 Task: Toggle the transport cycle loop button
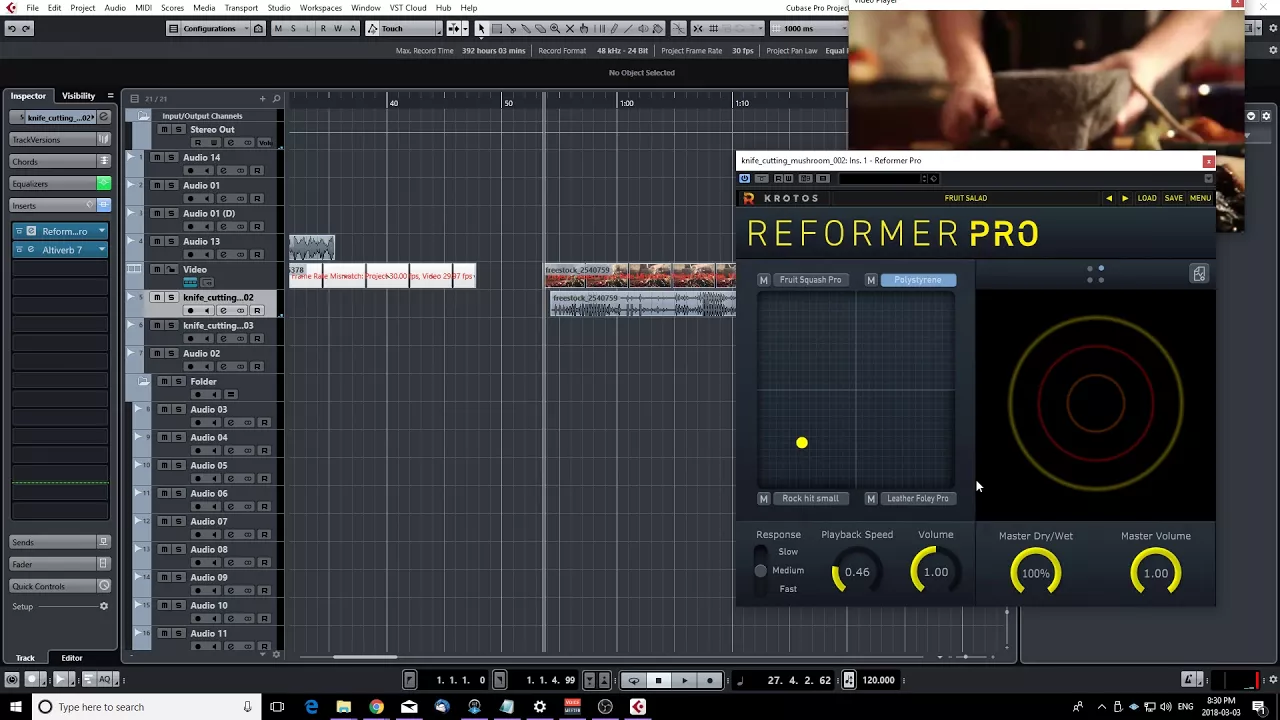tap(633, 680)
